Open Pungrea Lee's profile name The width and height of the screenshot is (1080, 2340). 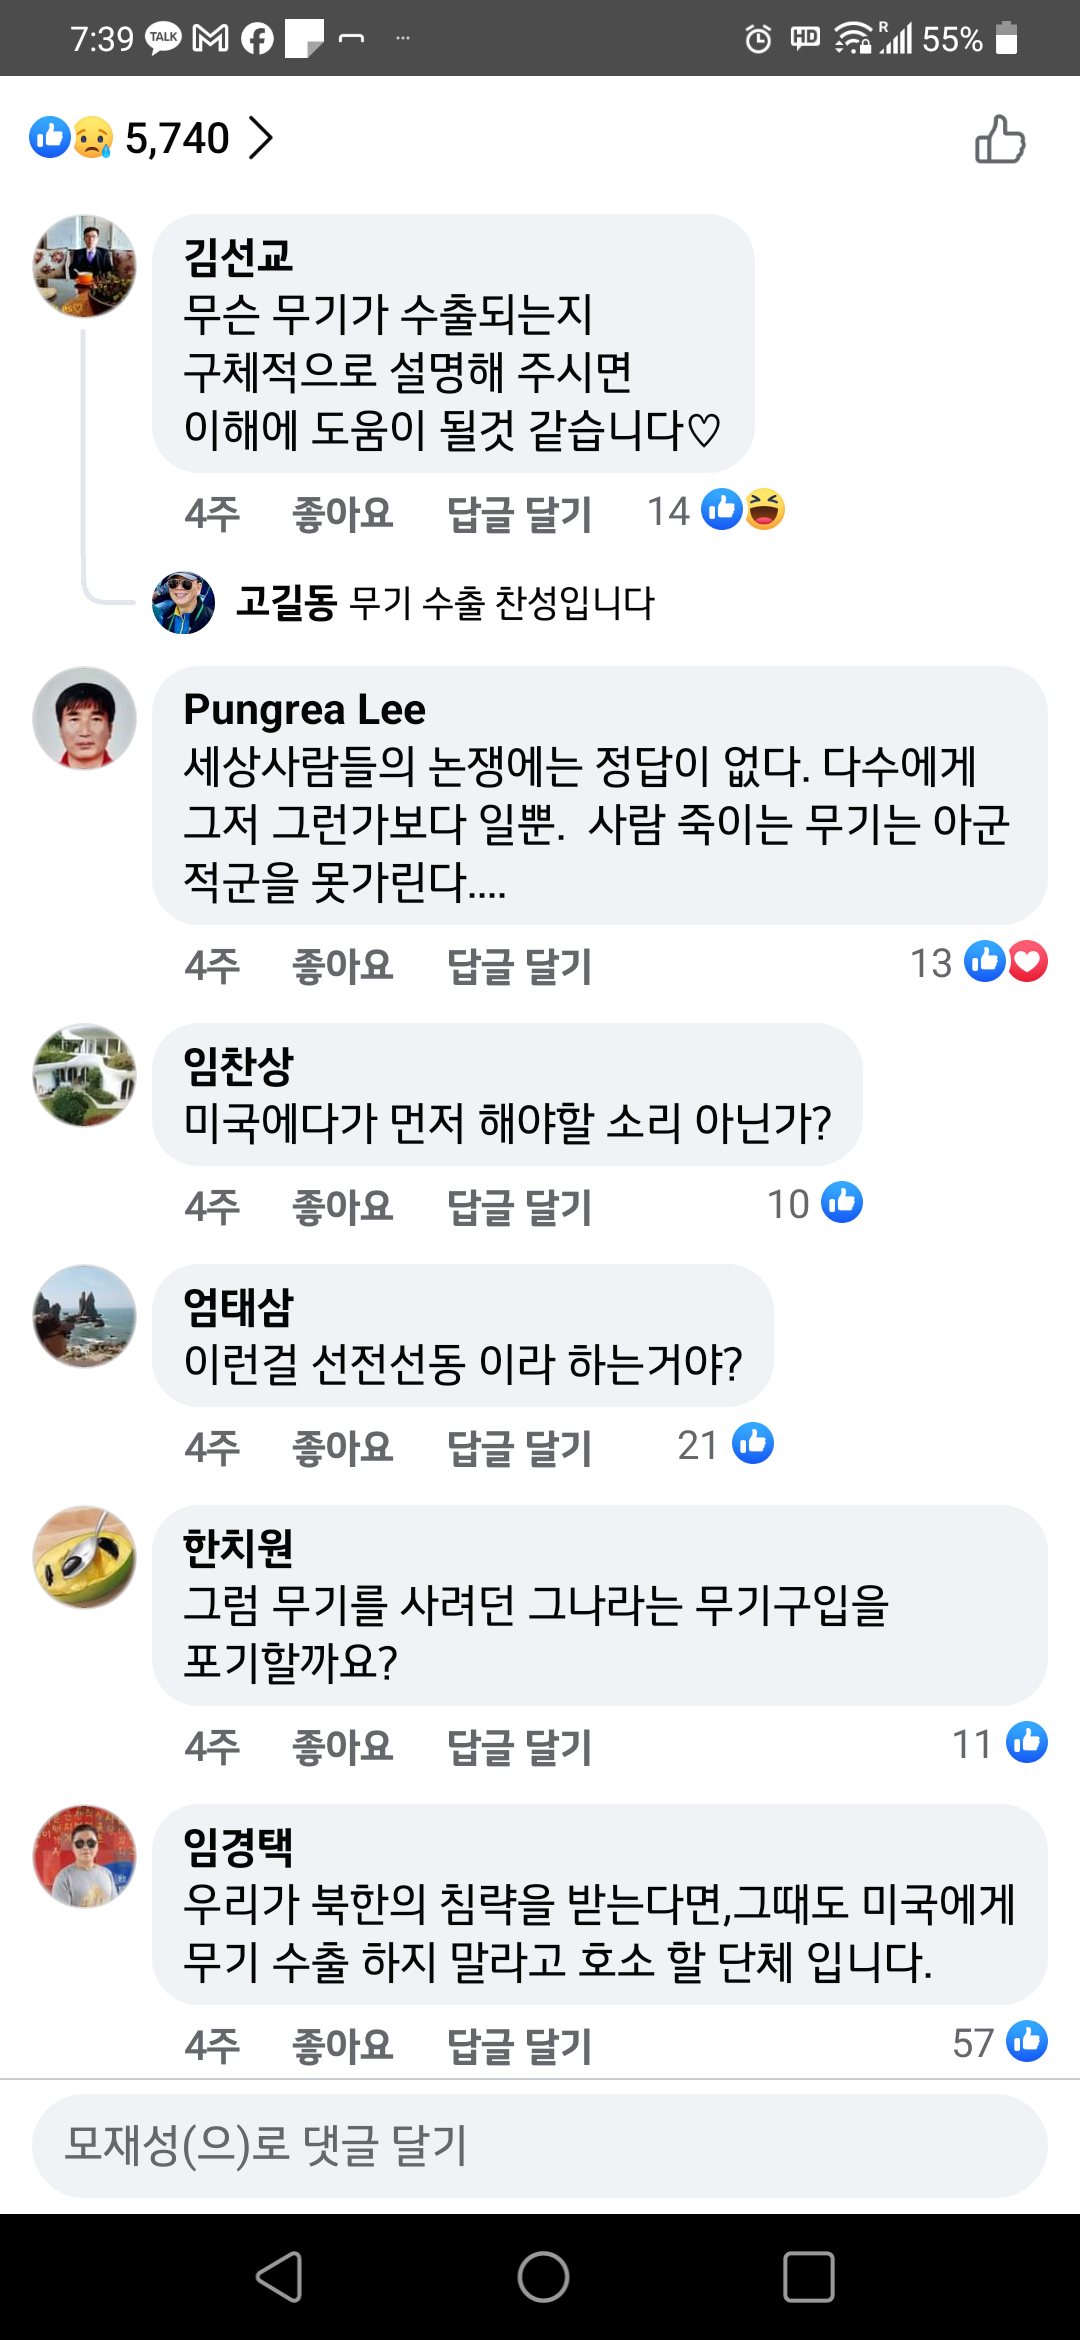click(304, 709)
